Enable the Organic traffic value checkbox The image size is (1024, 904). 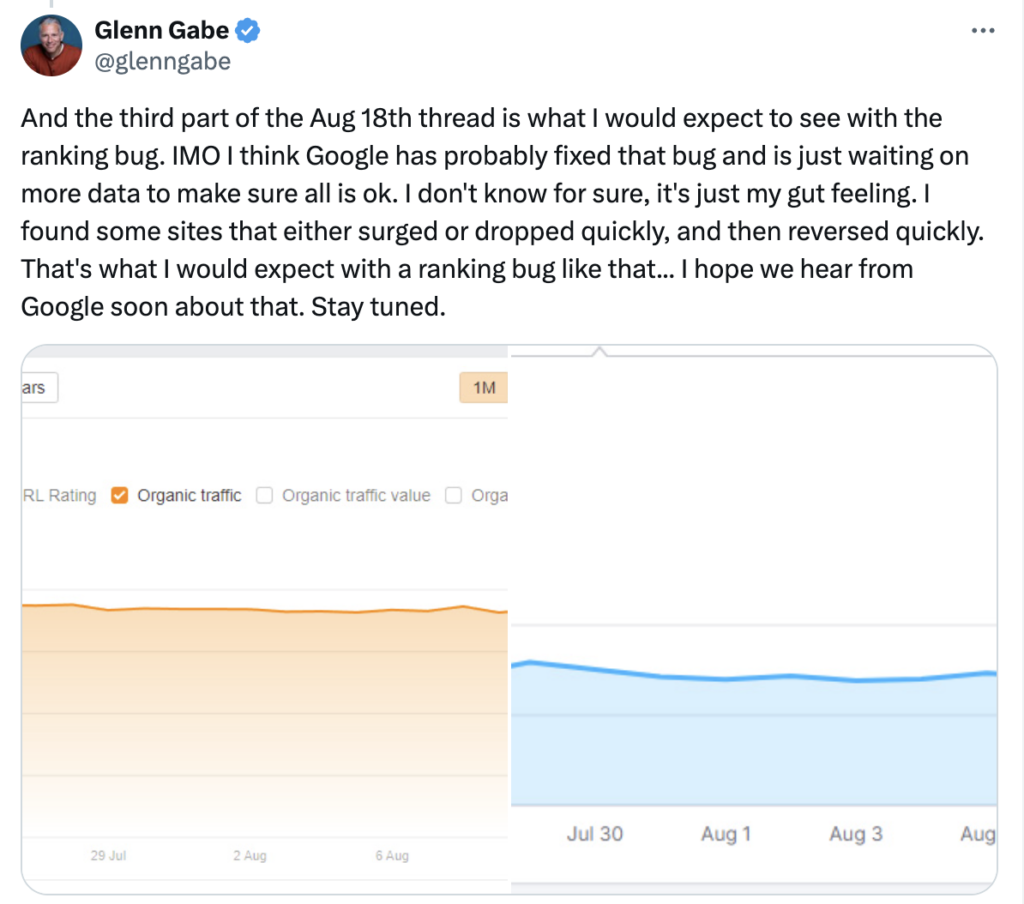pyautogui.click(x=265, y=495)
